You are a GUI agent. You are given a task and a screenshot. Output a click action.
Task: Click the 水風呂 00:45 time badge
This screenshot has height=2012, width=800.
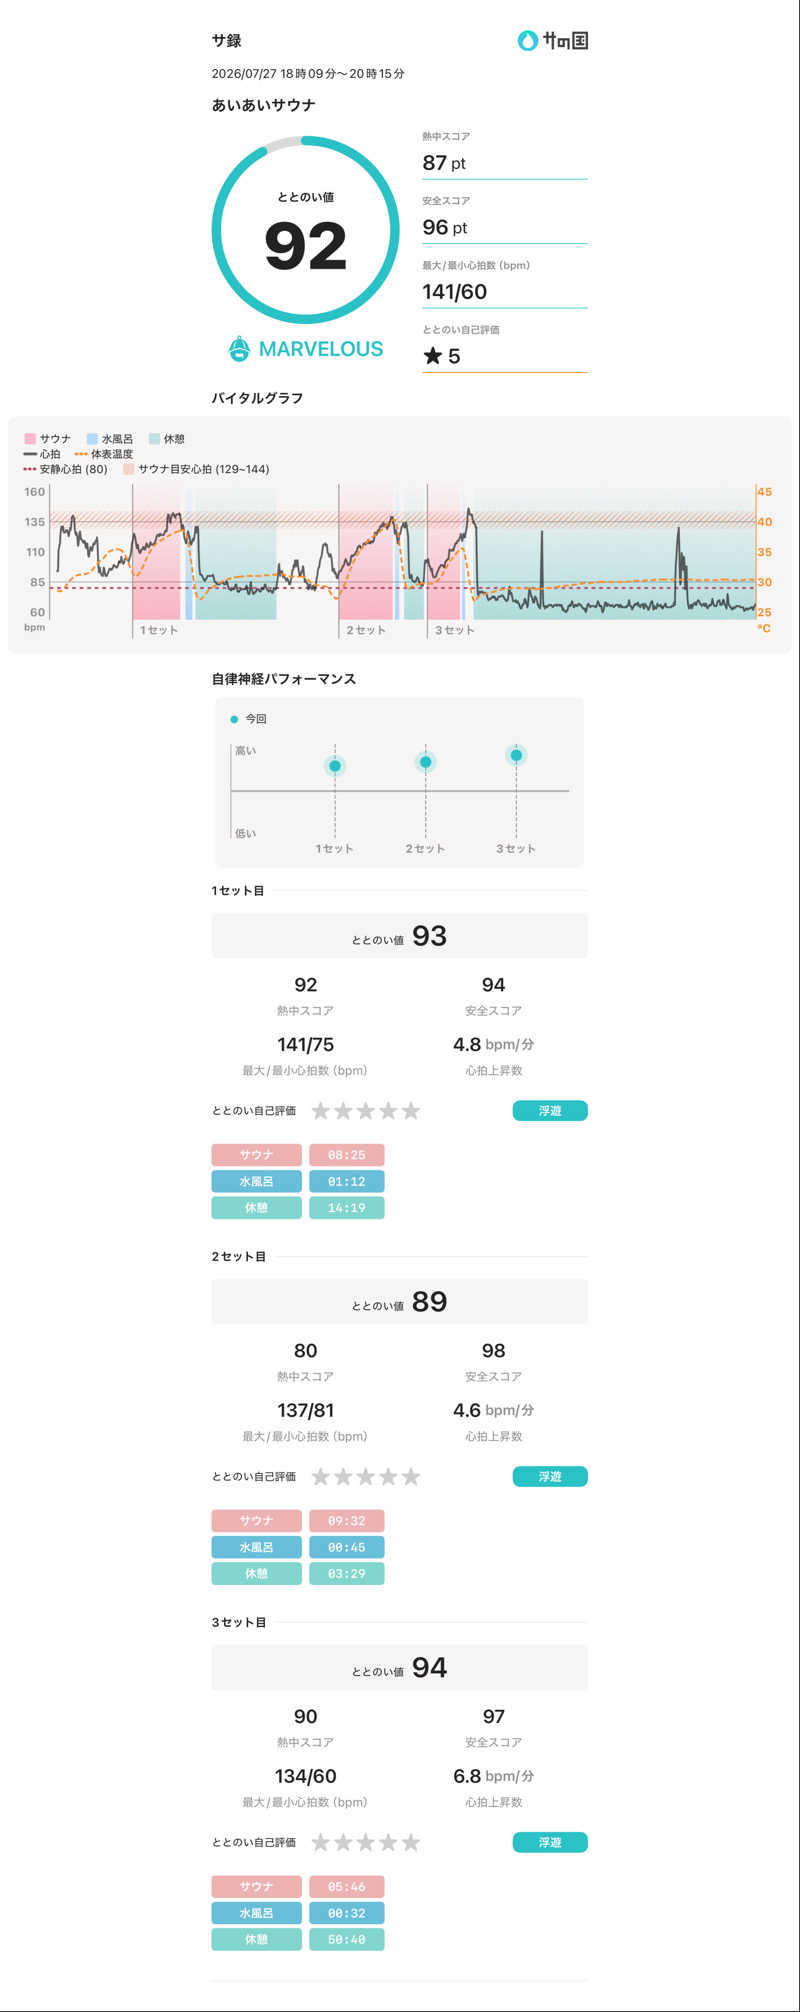tap(347, 1547)
